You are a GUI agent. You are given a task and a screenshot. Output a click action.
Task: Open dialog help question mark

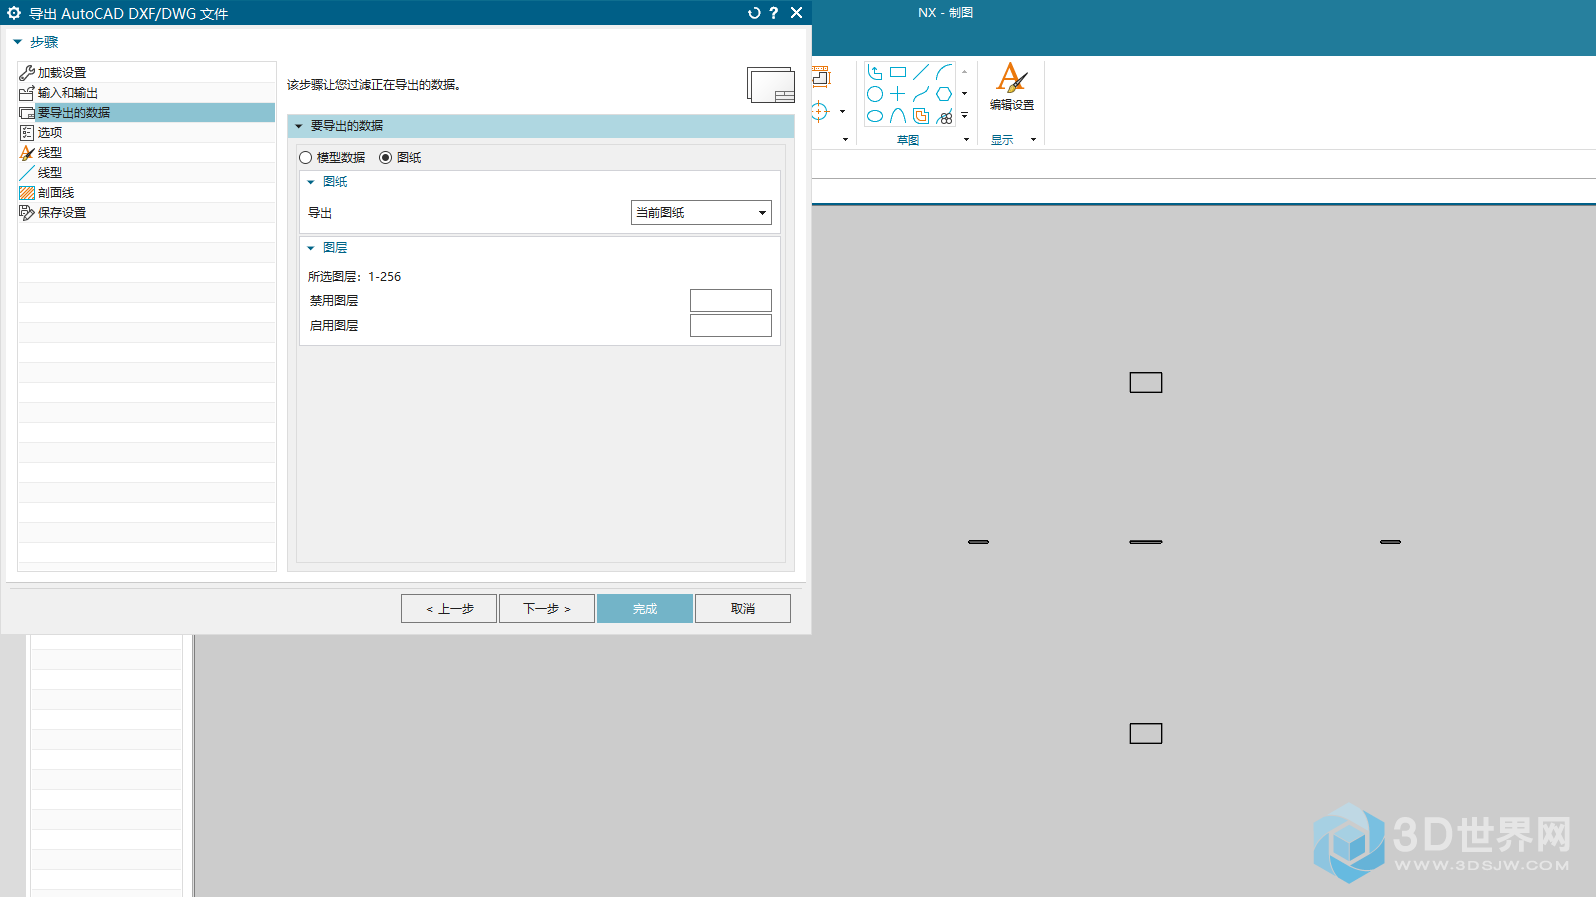tap(773, 13)
